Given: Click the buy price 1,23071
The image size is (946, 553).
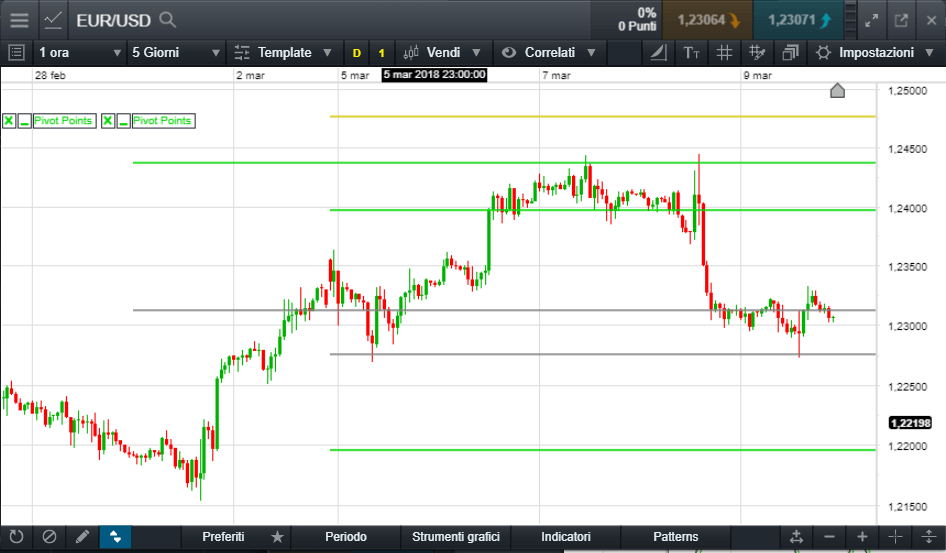Looking at the screenshot, I should (x=798, y=20).
